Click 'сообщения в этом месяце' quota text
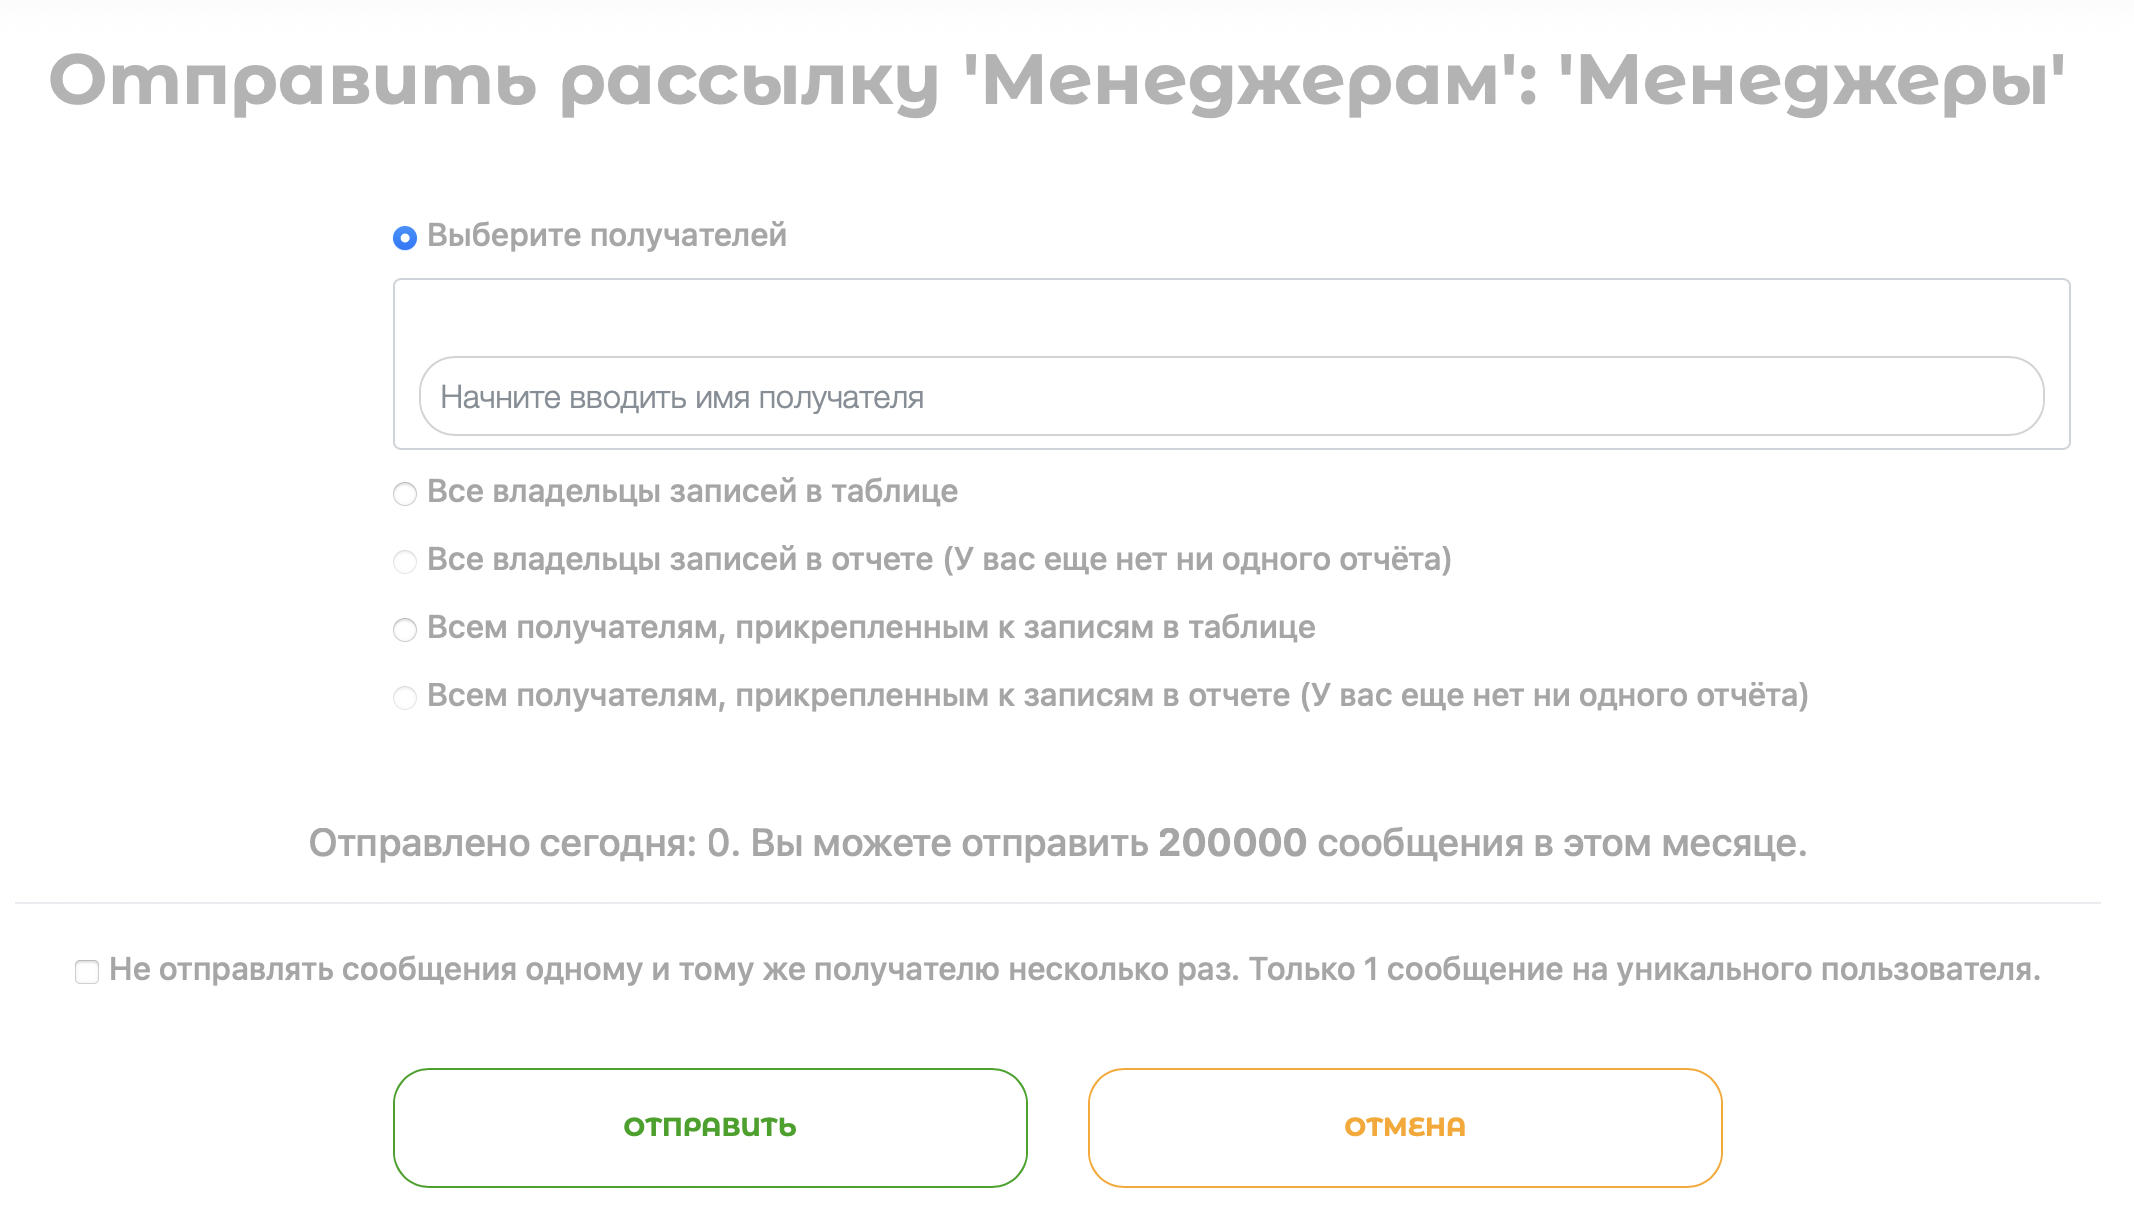This screenshot has width=2134, height=1218. (x=1561, y=844)
